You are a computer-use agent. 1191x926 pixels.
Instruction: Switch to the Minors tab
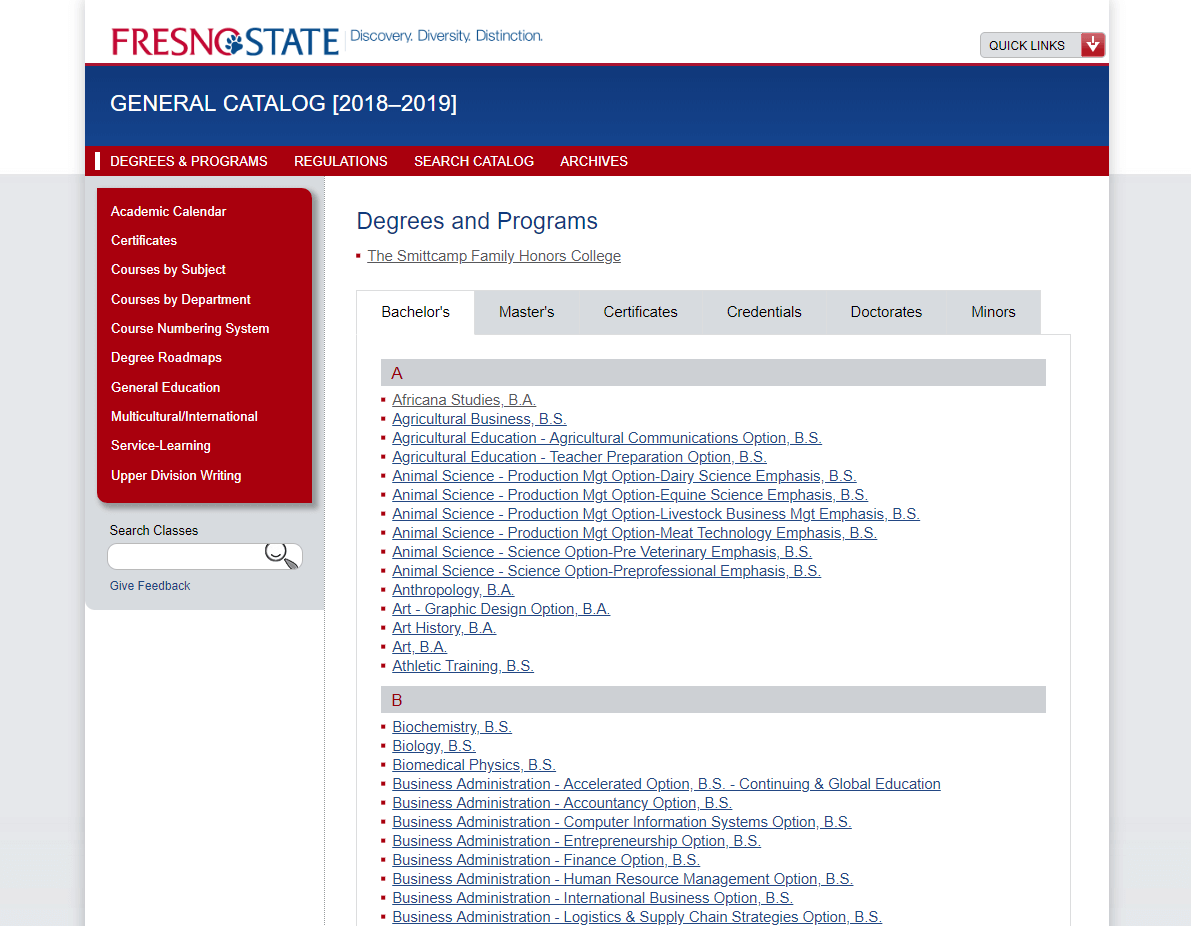992,312
